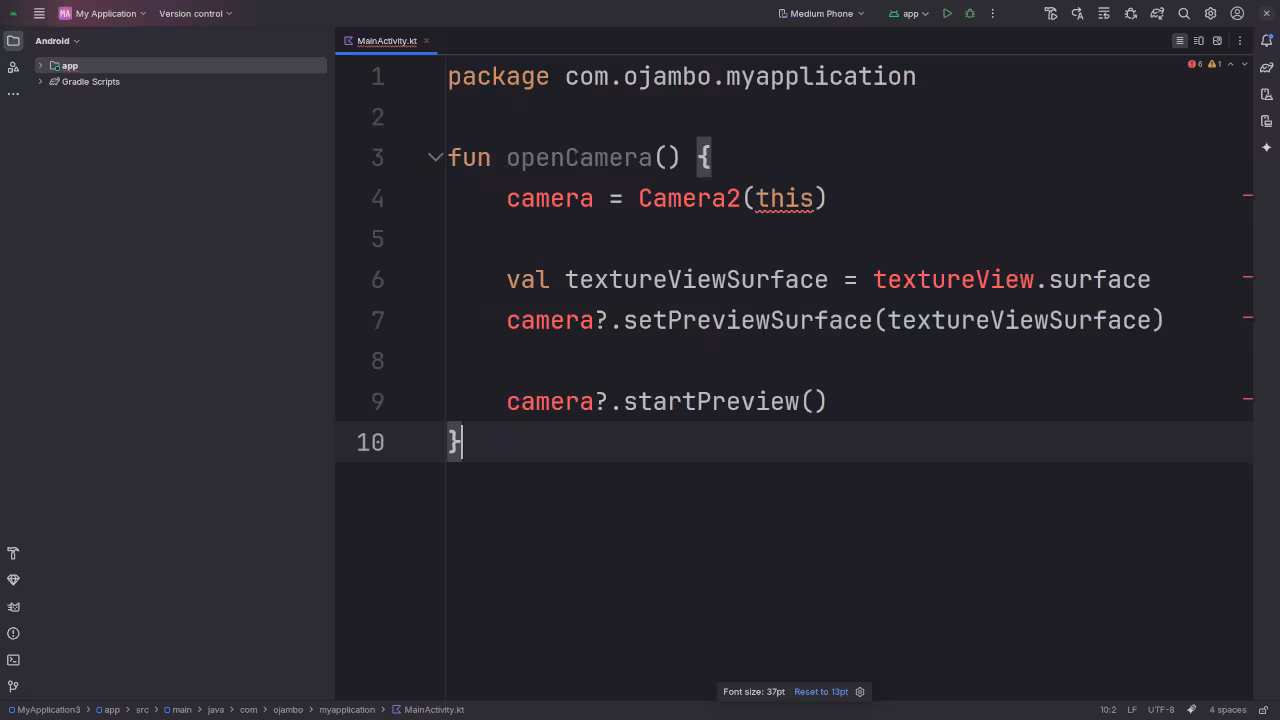Viewport: 1280px width, 720px height.
Task: Select the MainActivity.kt editor tab
Action: click(x=386, y=41)
